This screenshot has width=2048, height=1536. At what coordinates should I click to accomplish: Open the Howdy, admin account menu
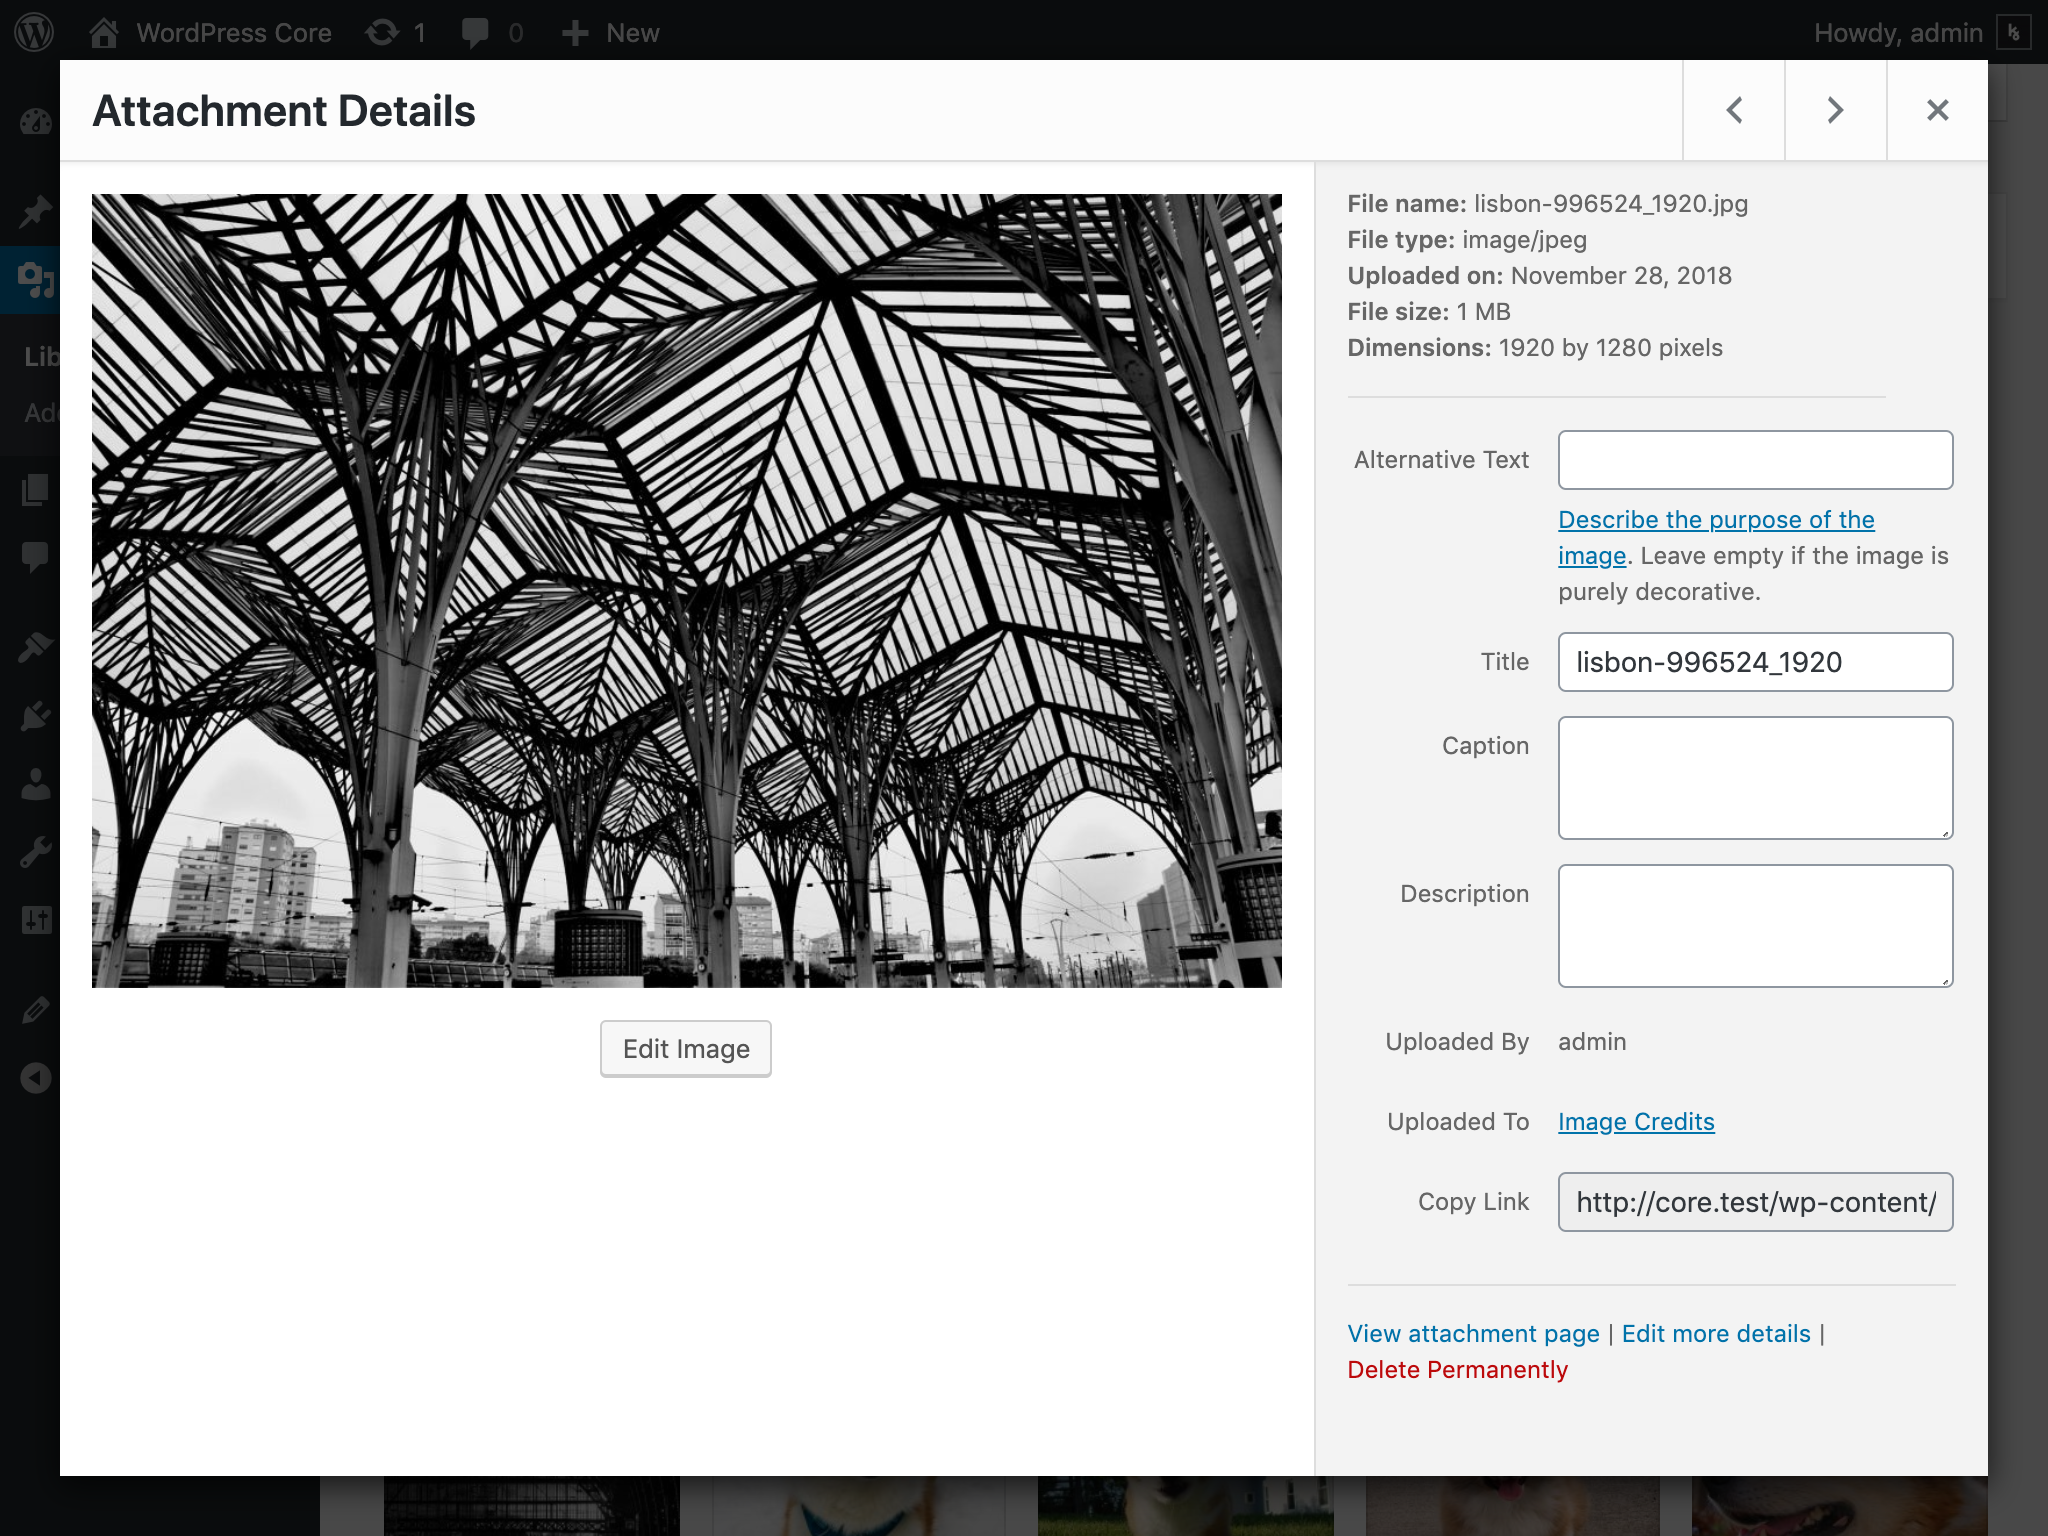pyautogui.click(x=1922, y=32)
